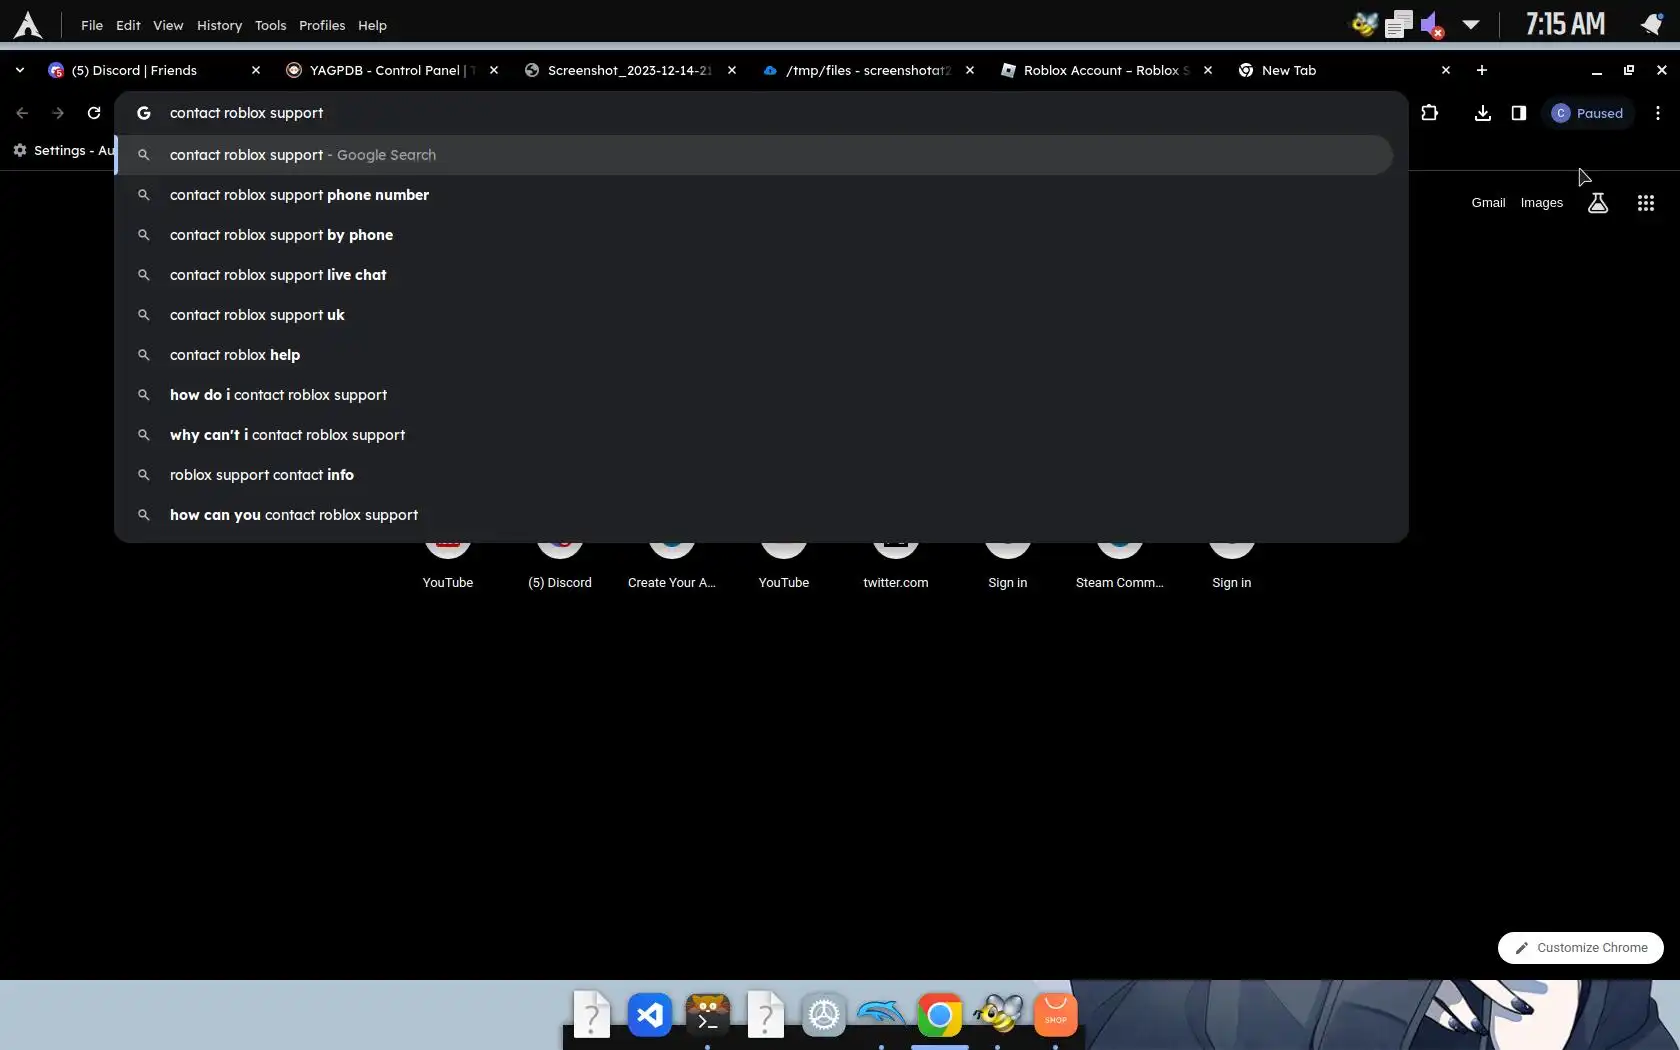Expand the system tray dropdown arrow
Viewport: 1680px width, 1050px height.
click(x=1471, y=25)
